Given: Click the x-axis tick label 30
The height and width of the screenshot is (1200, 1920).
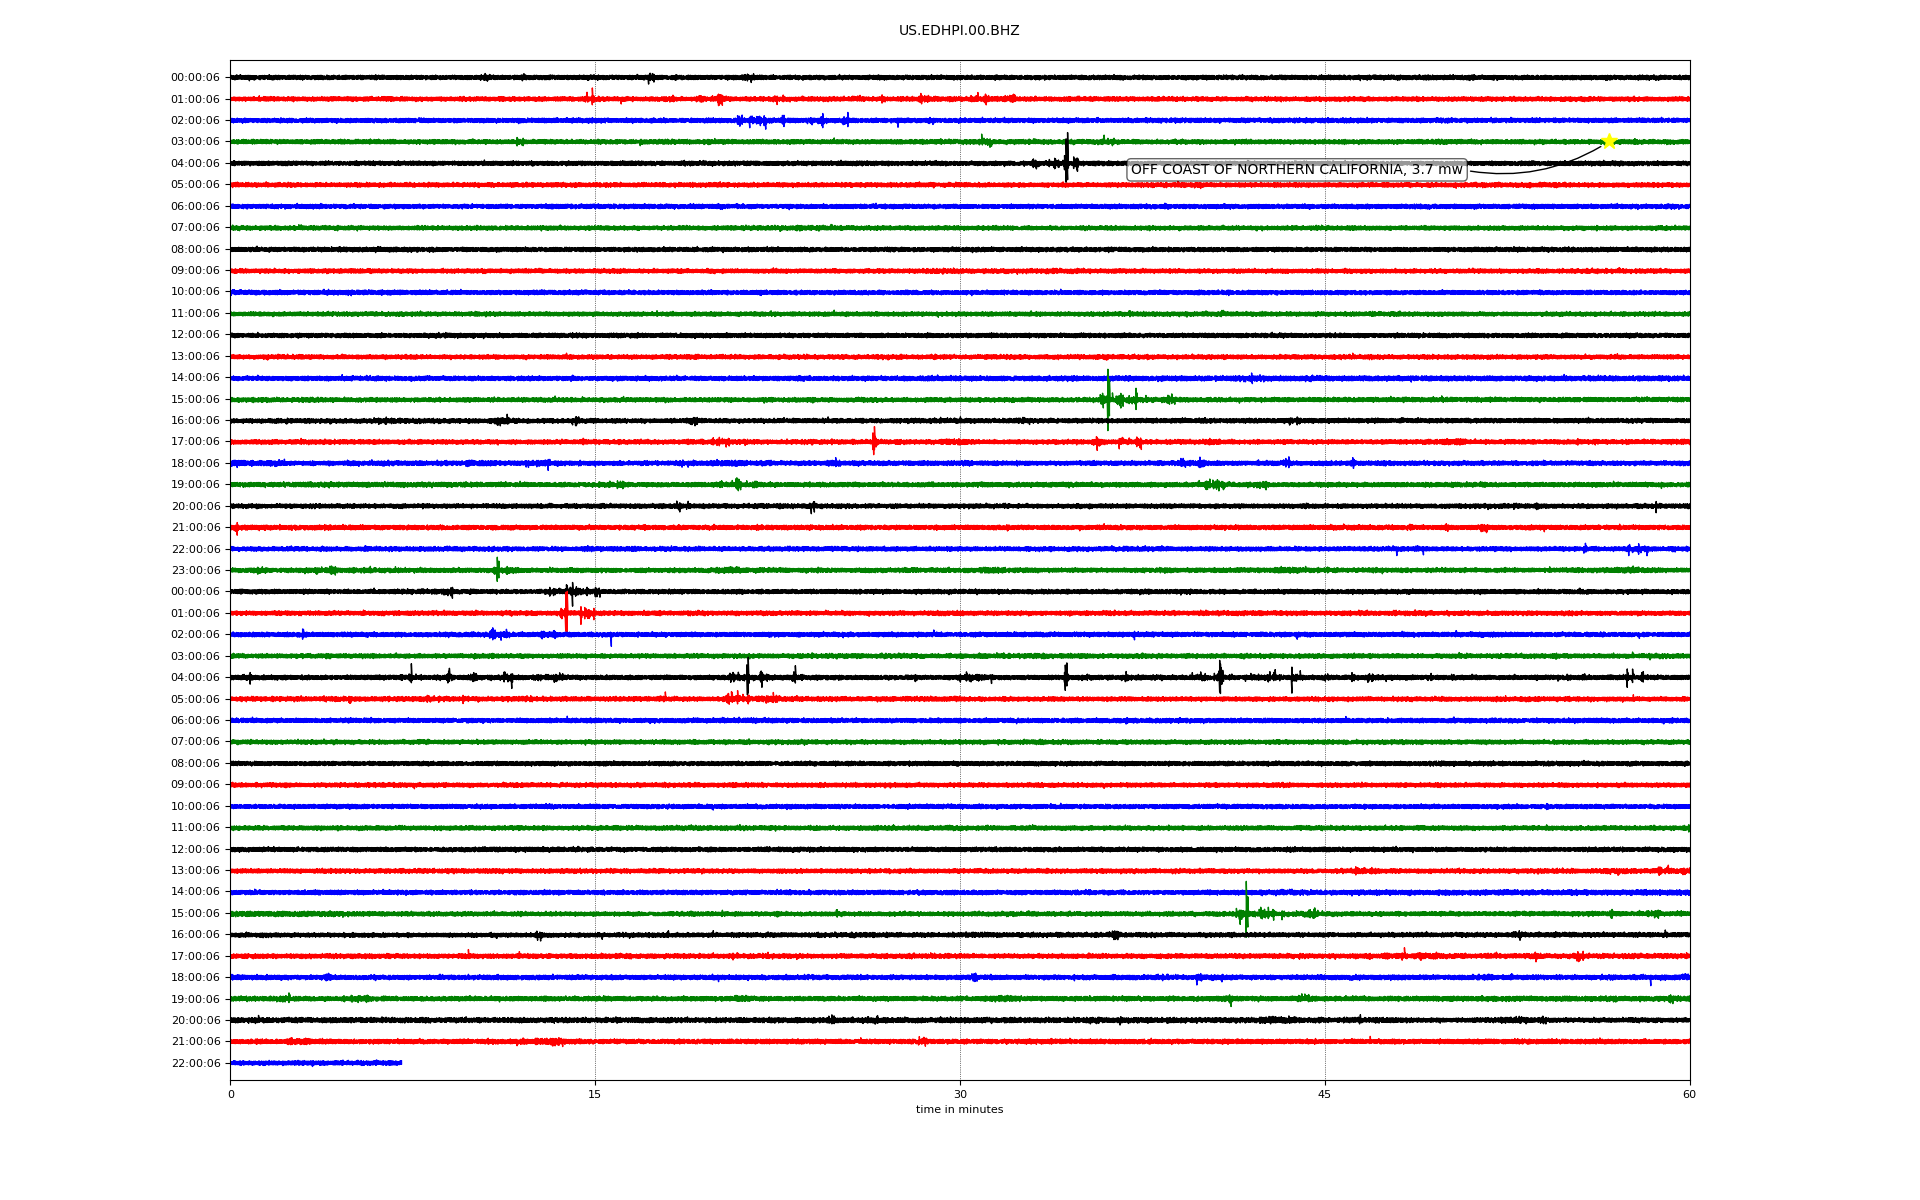Looking at the screenshot, I should [960, 1094].
